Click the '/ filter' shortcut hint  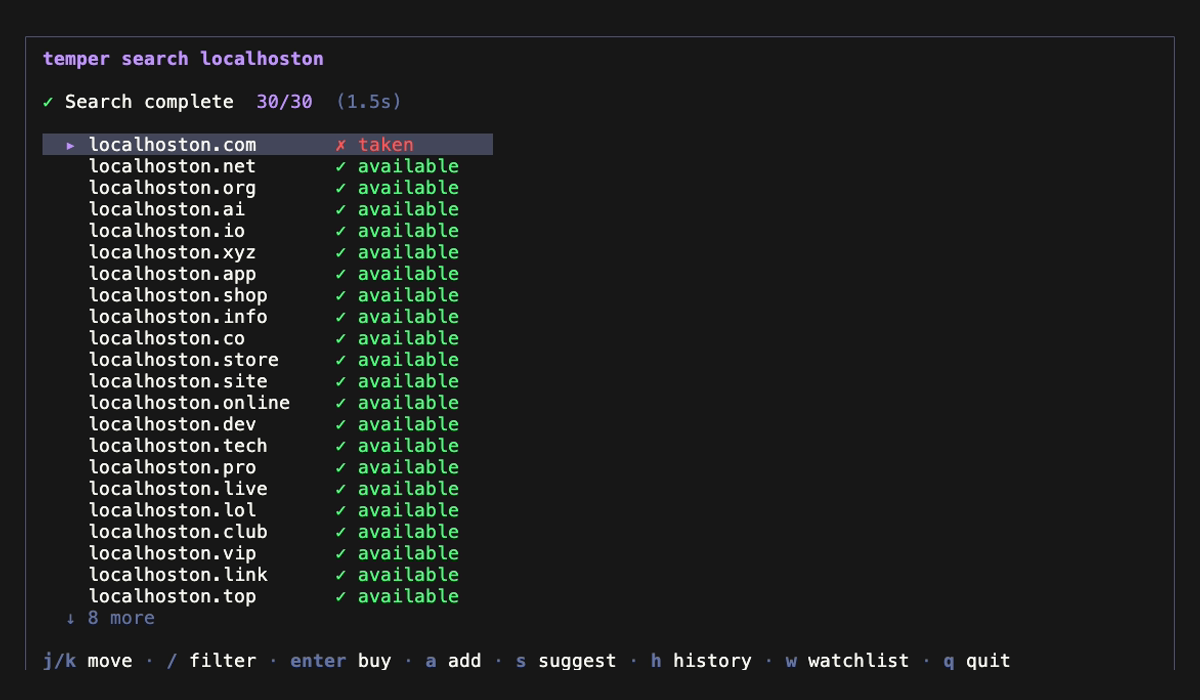(211, 661)
